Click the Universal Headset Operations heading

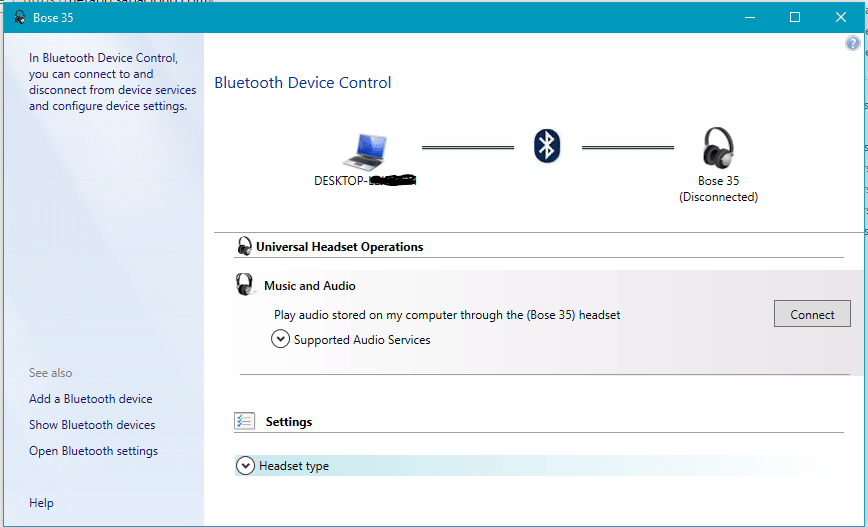[x=339, y=247]
